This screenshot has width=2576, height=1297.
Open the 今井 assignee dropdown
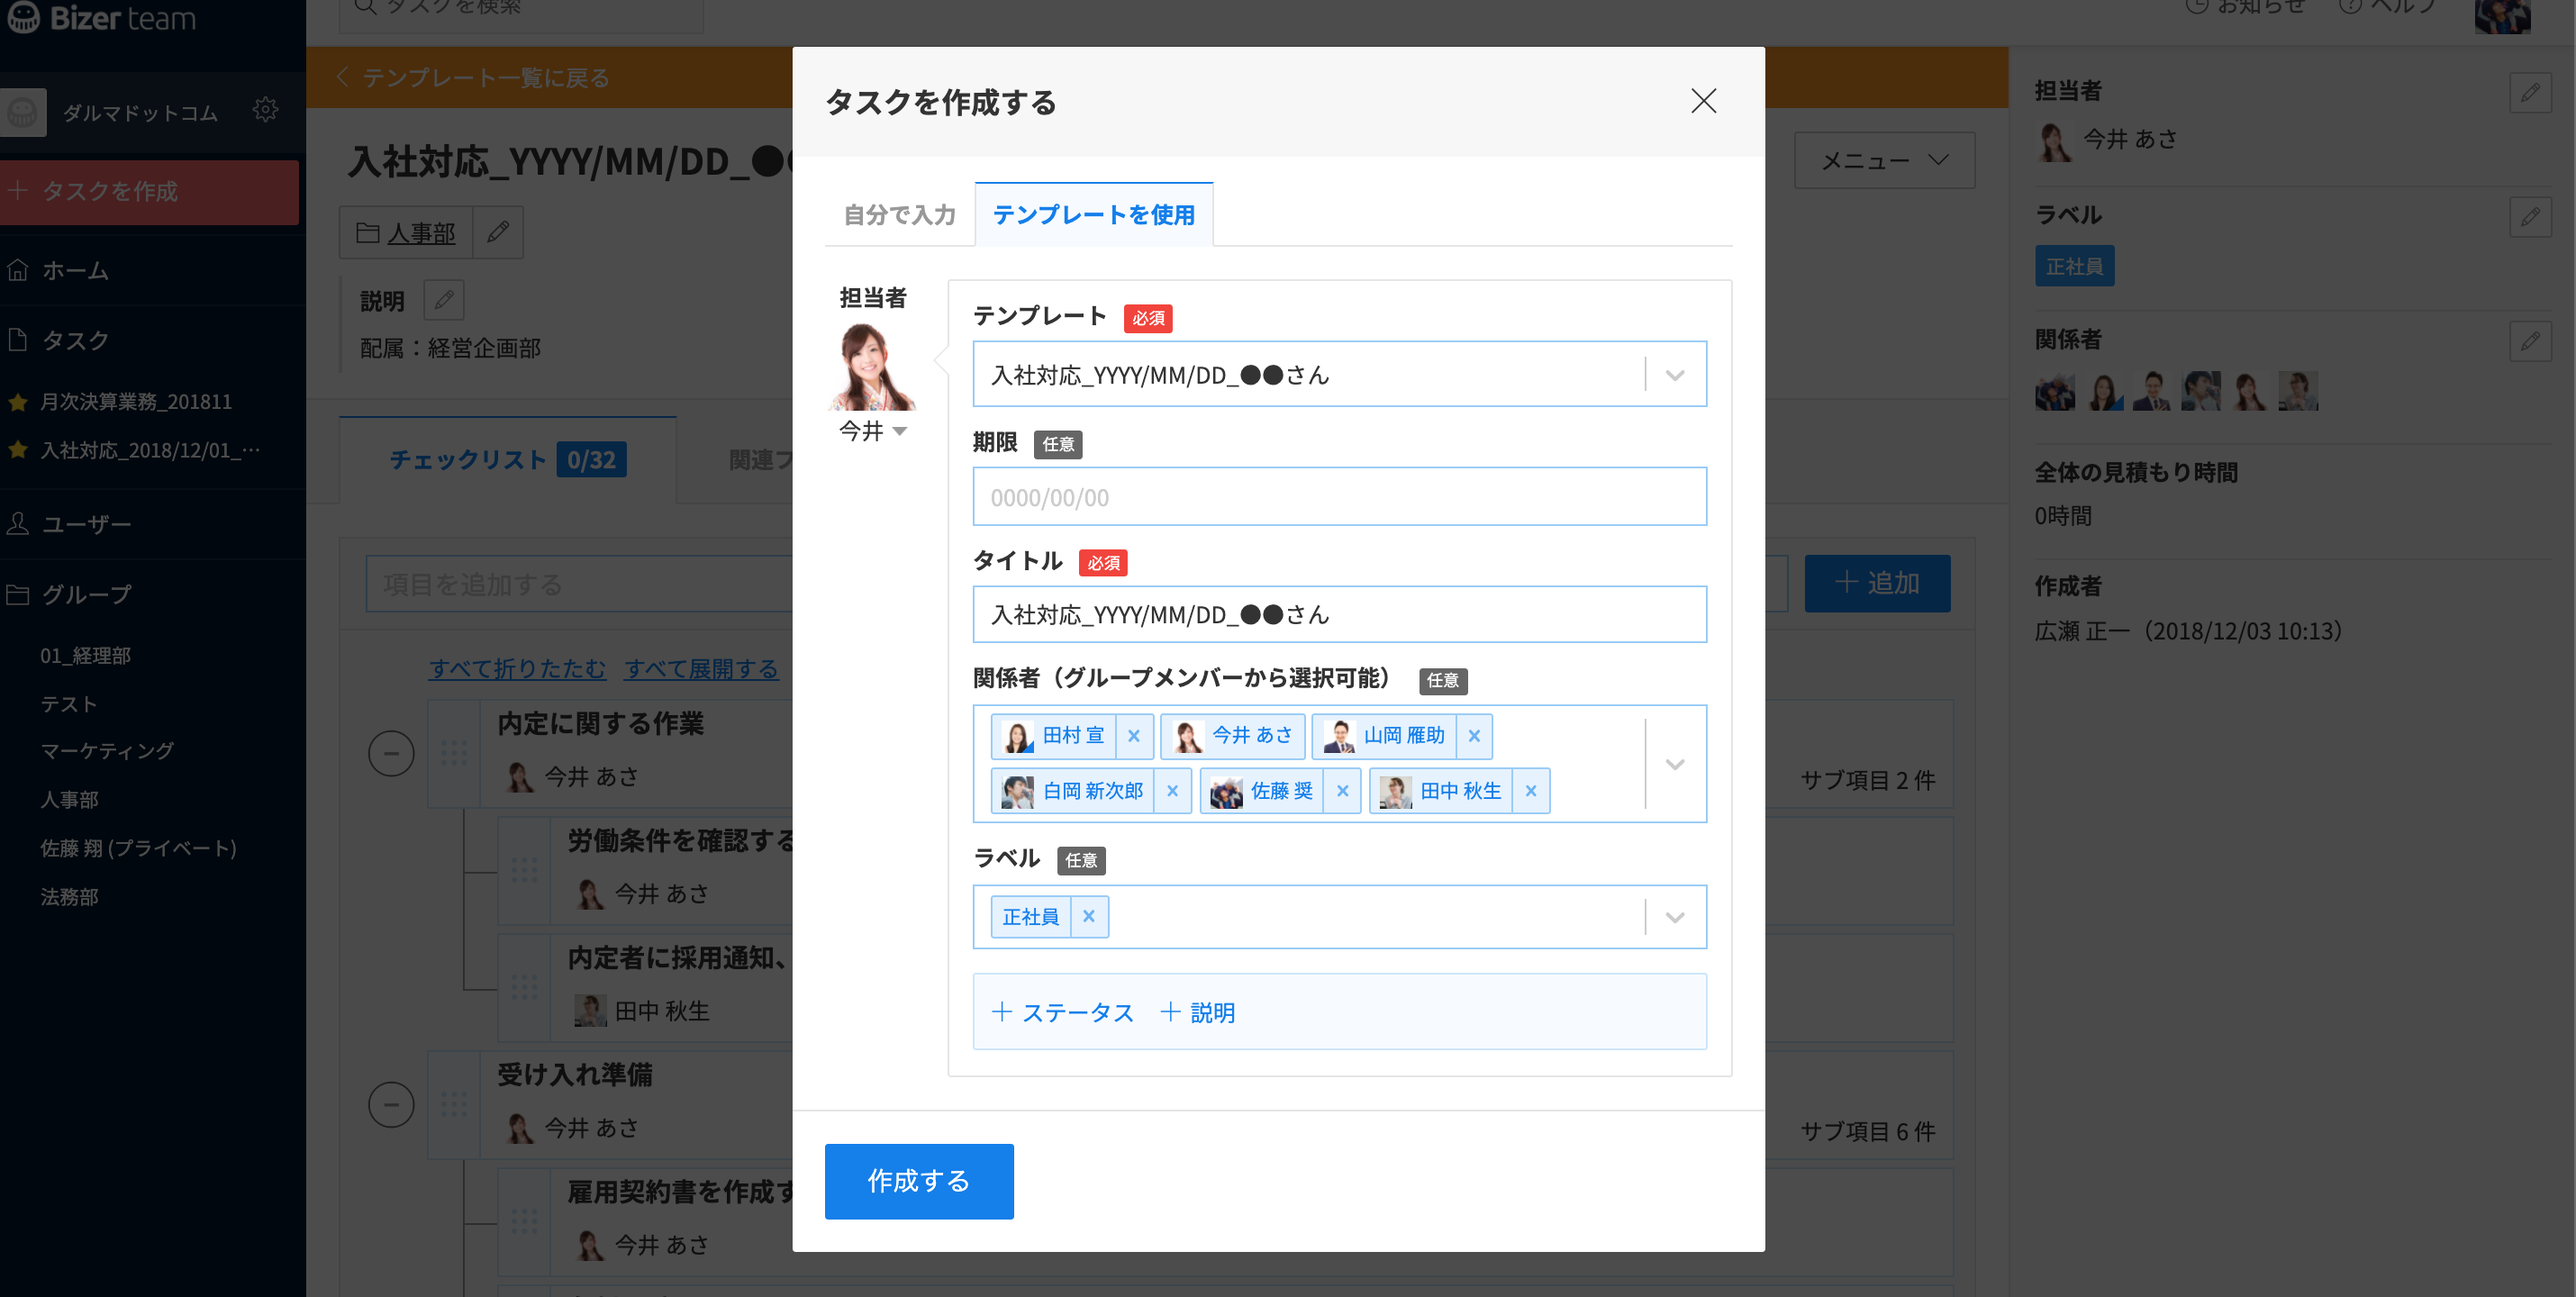click(x=872, y=431)
